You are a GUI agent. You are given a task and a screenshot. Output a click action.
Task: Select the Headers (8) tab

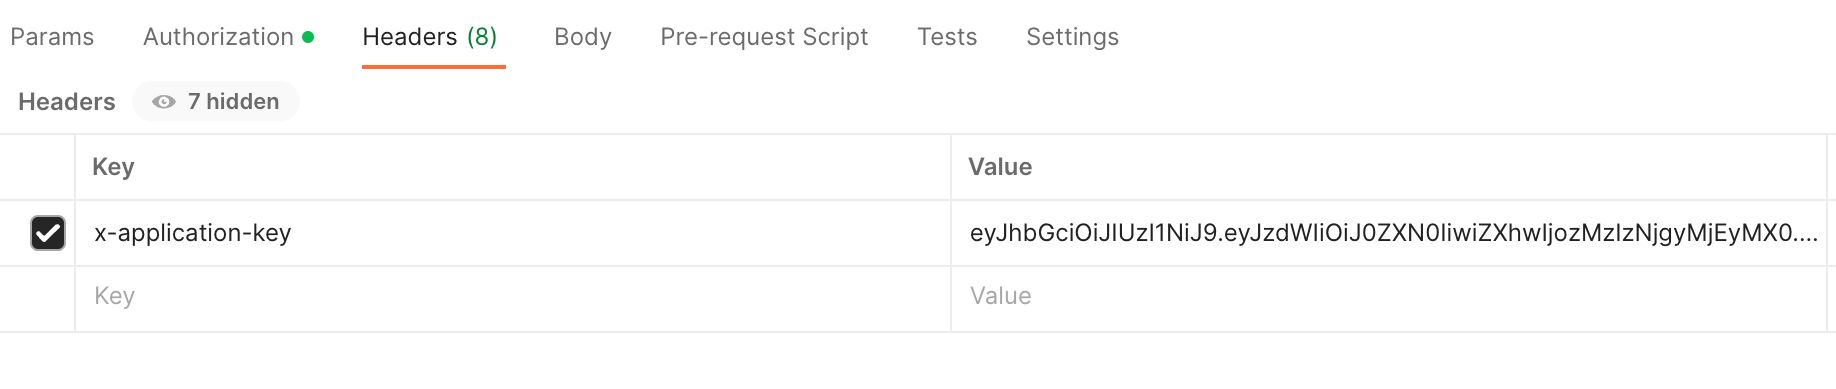[430, 37]
